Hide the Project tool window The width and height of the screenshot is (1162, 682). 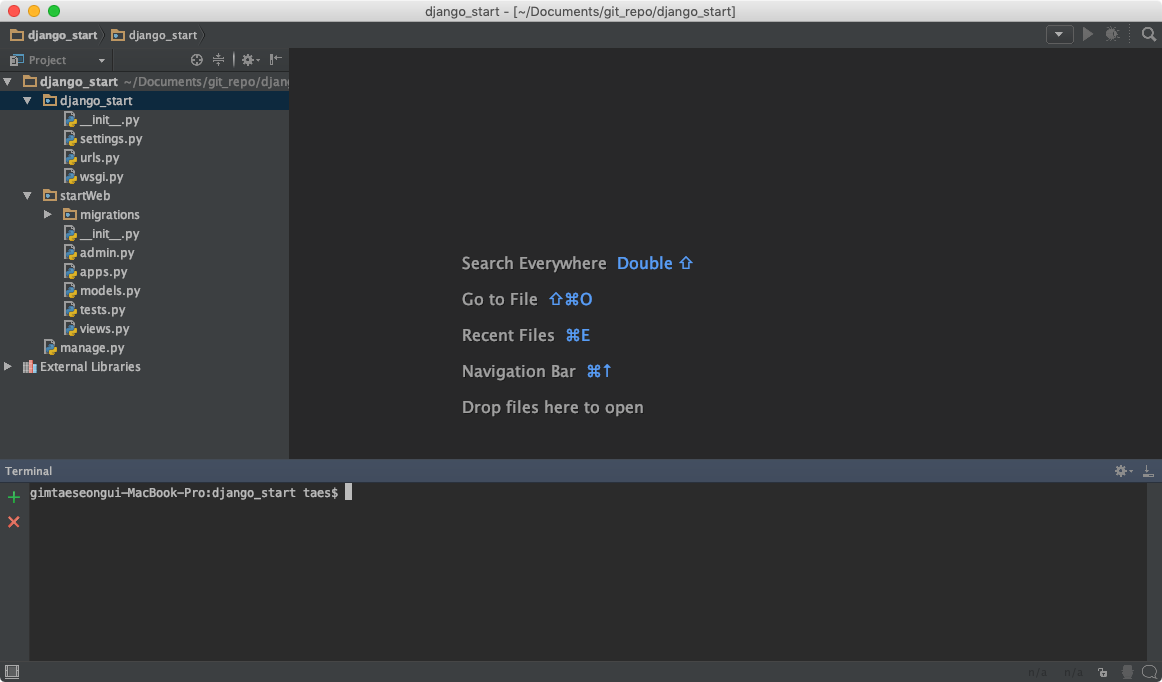pos(275,60)
